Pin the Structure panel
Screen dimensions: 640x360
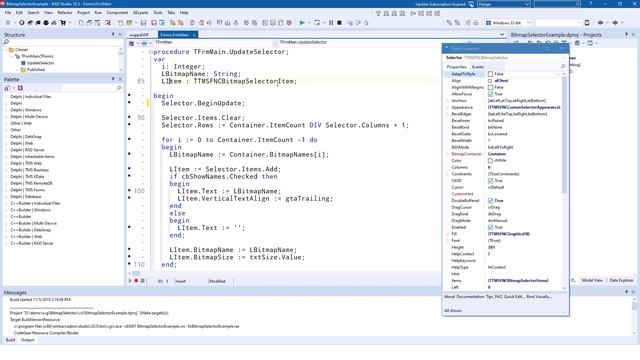click(113, 35)
